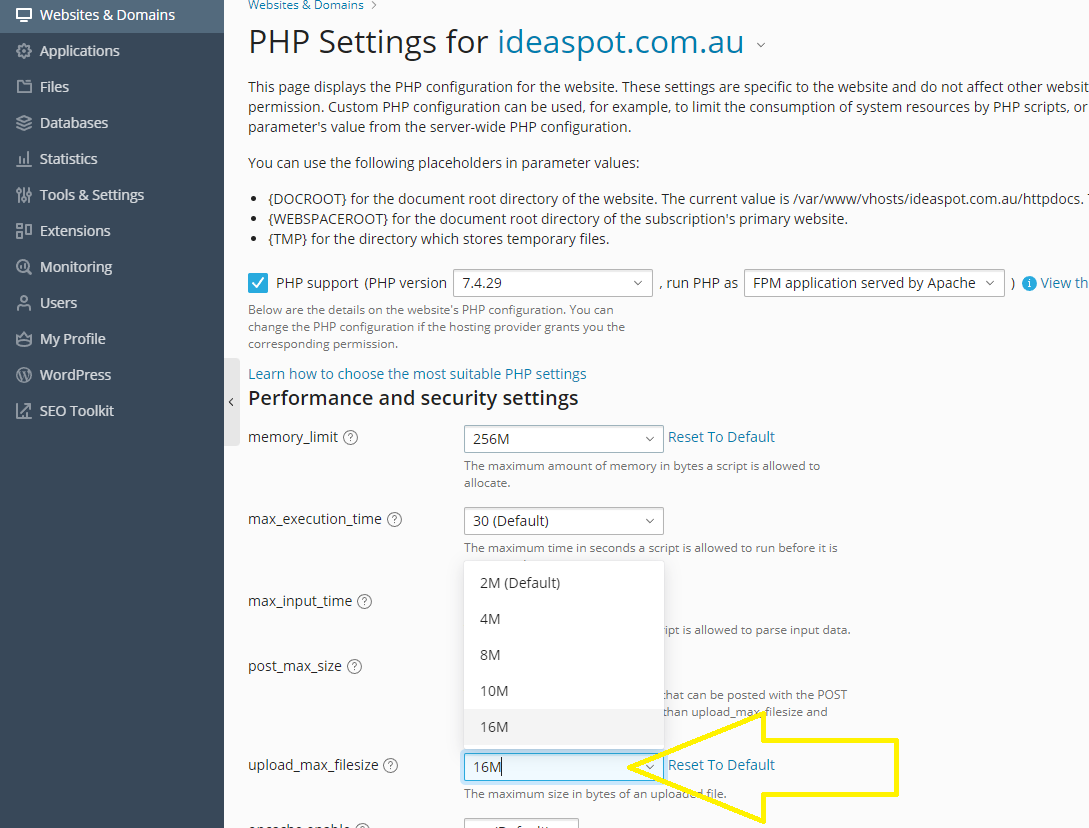Screen dimensions: 1089x828
Task: Click the memory_limit help question mark
Action: 350,436
